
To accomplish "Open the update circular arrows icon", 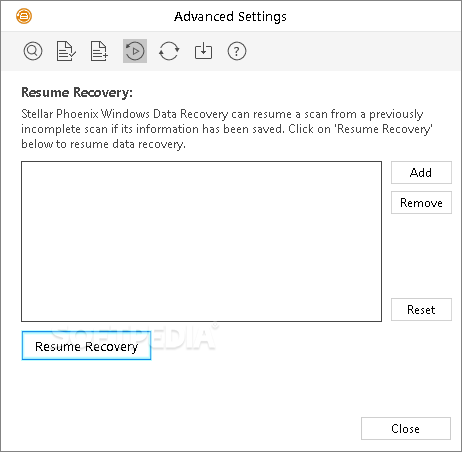I will coord(169,51).
